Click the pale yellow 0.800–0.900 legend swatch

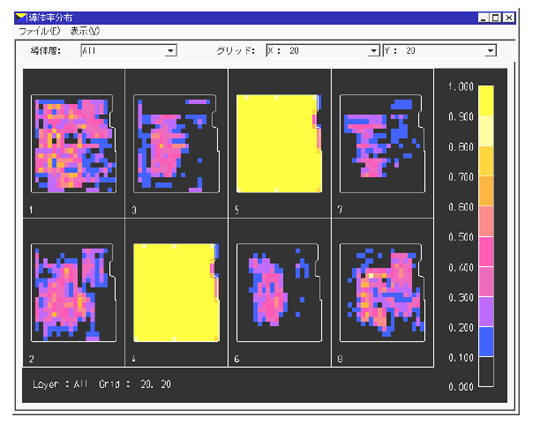[x=486, y=131]
